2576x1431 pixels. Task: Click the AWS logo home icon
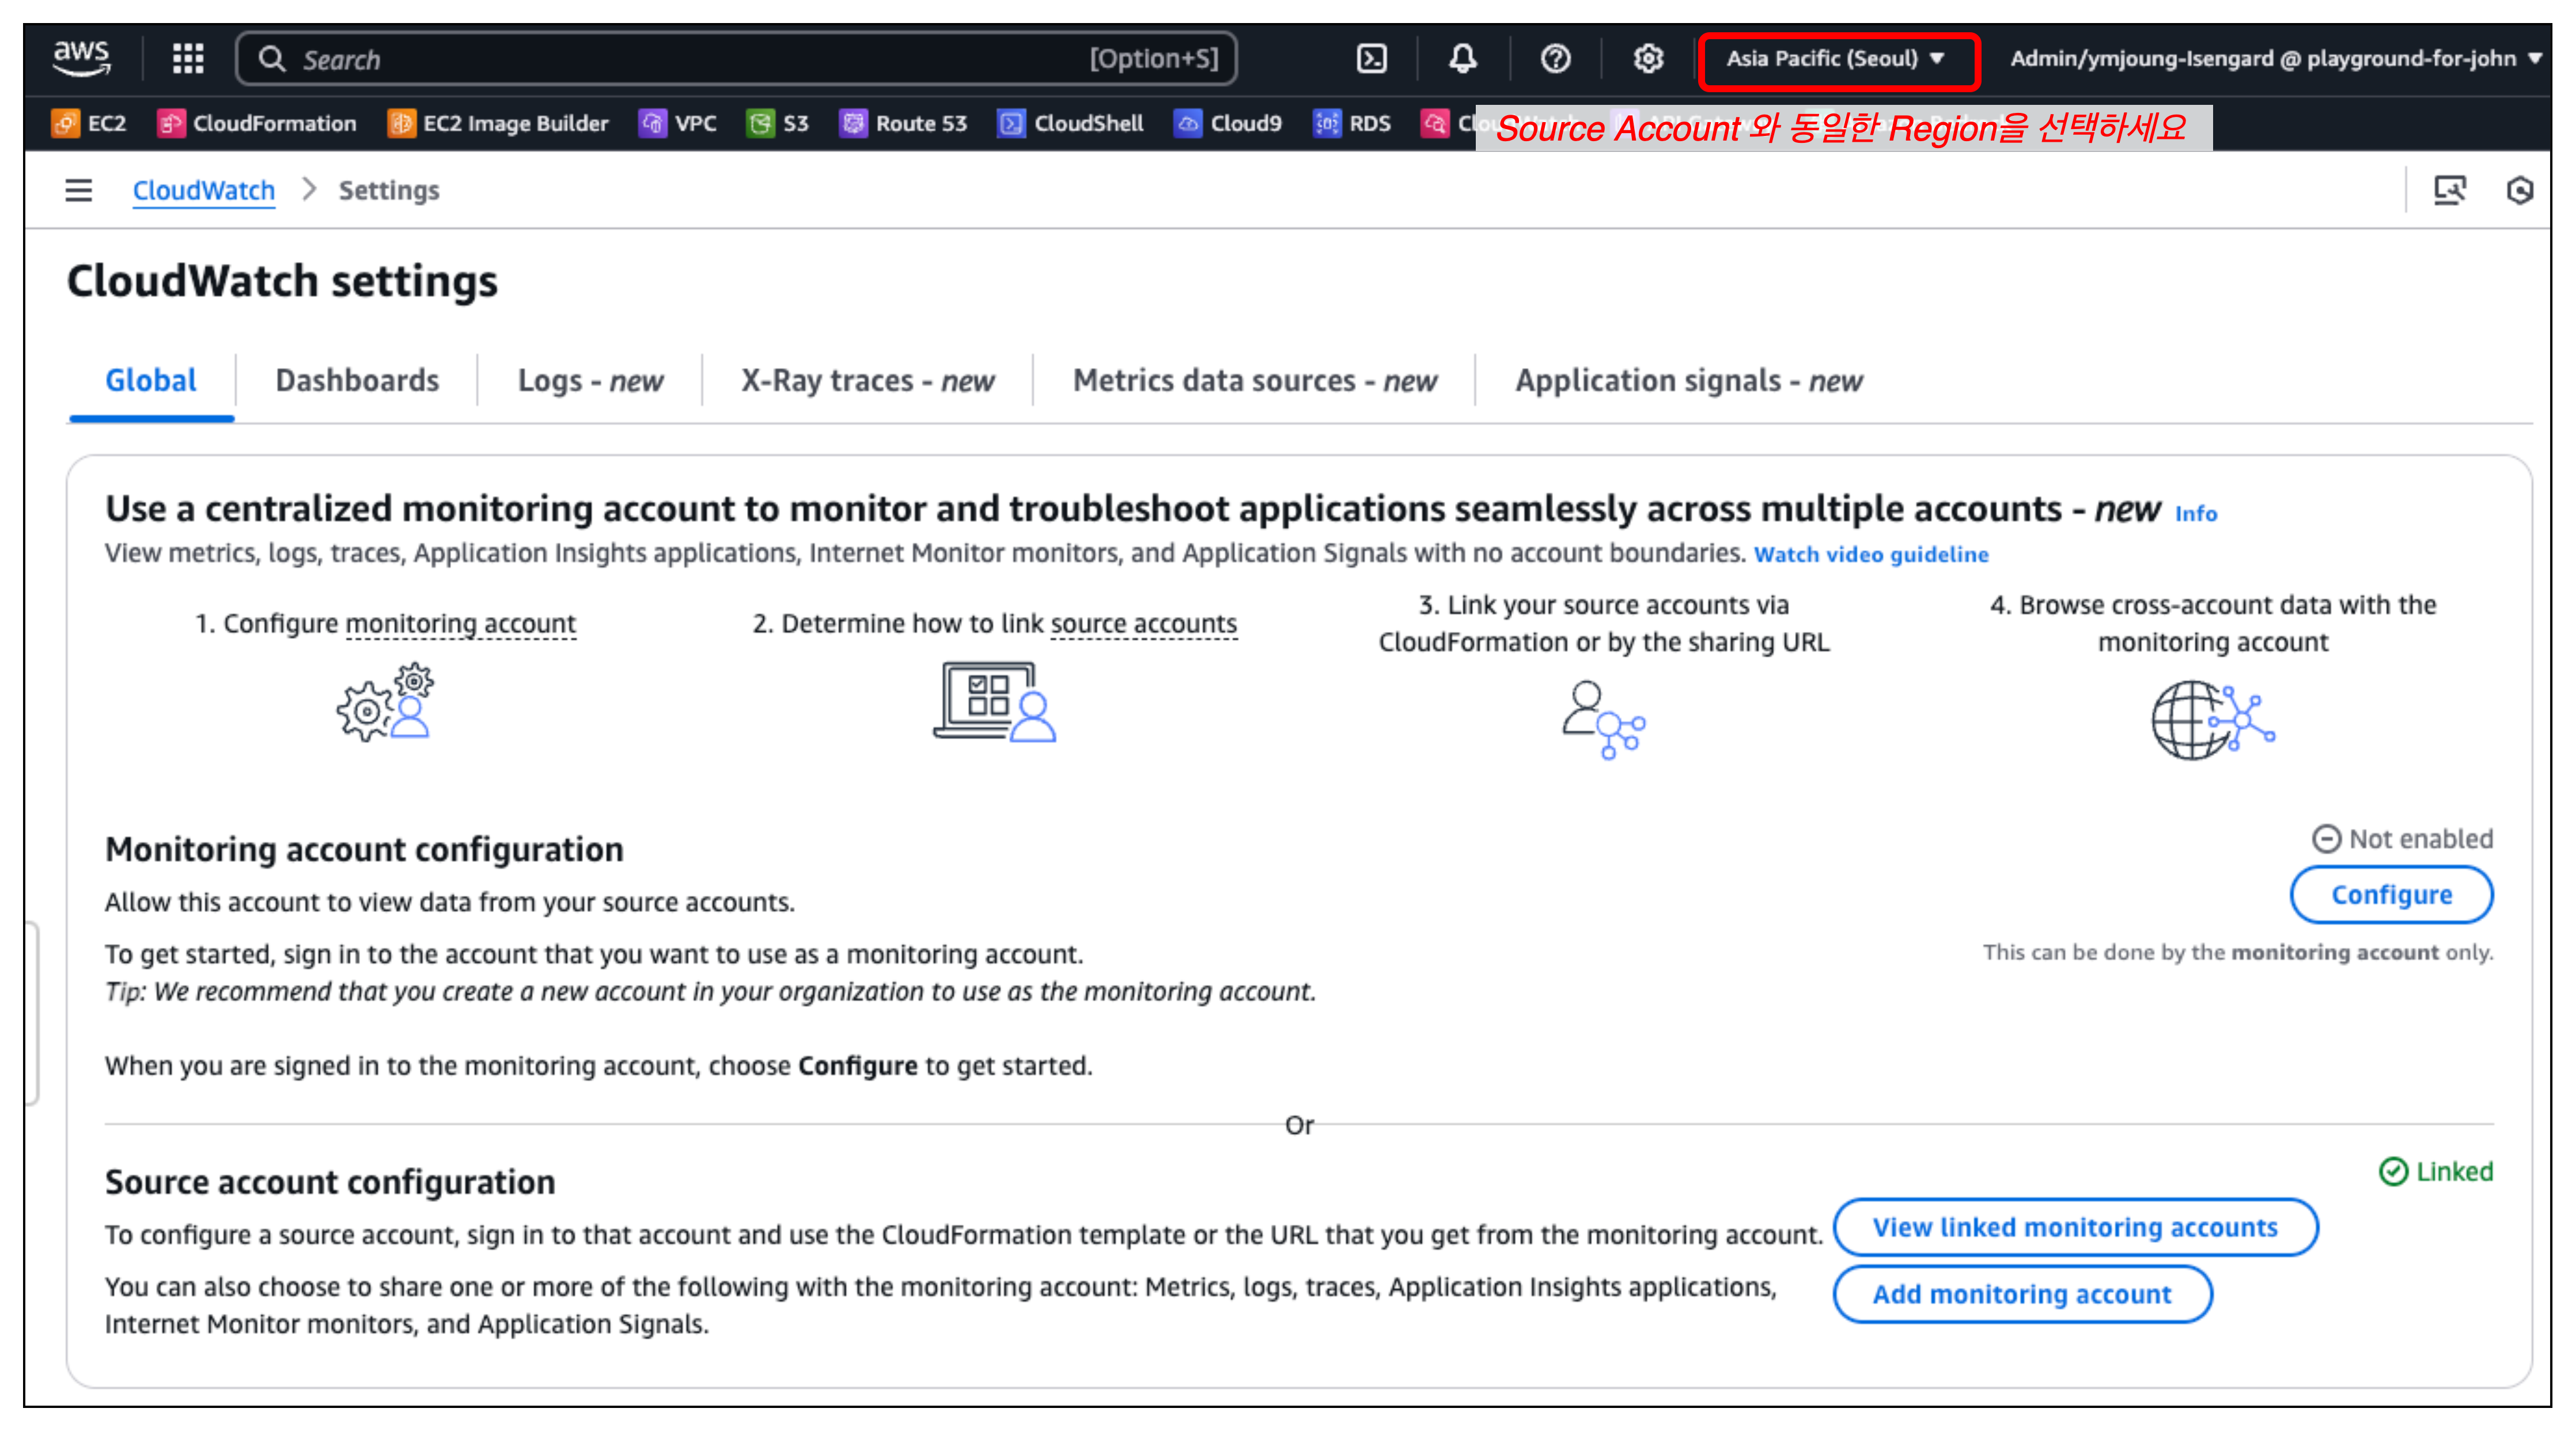(82, 58)
